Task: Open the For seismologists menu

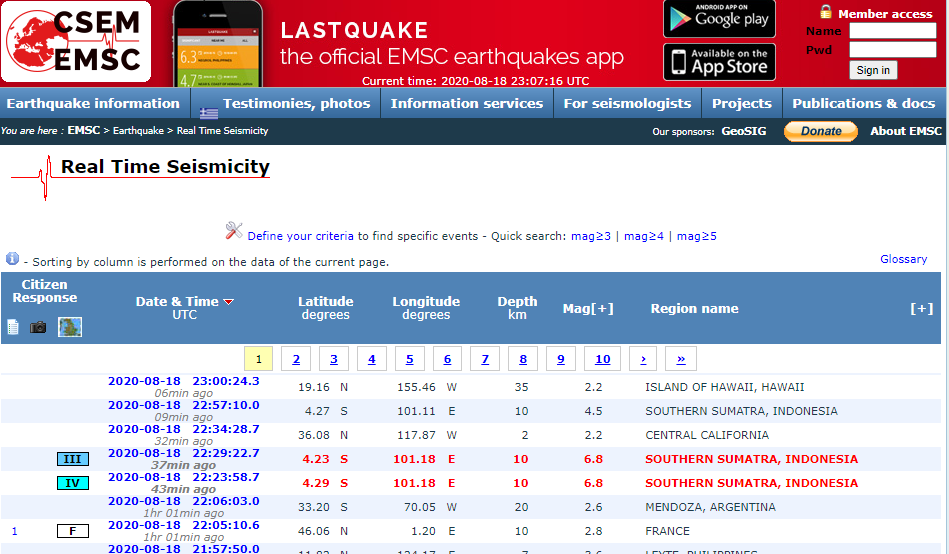Action: (x=627, y=103)
